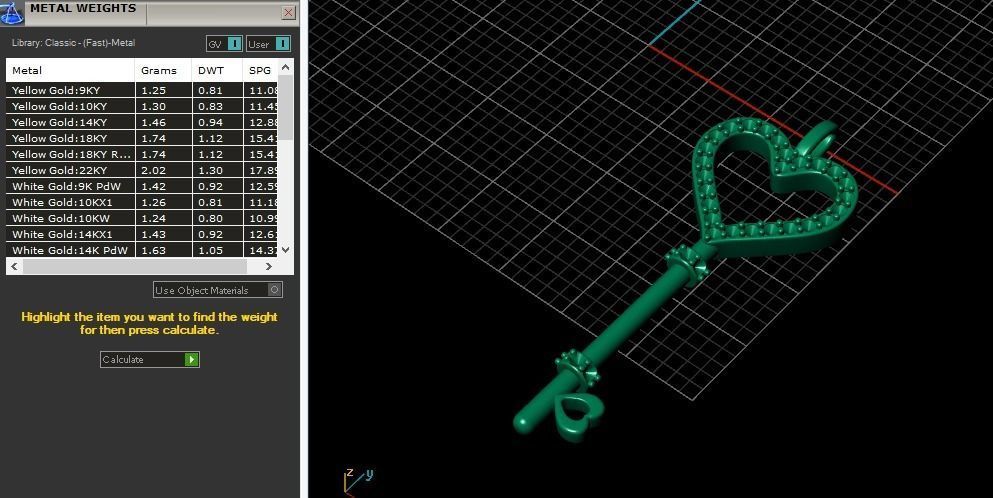
Task: Click the horizontal scrollbar left arrow
Action: 15,267
